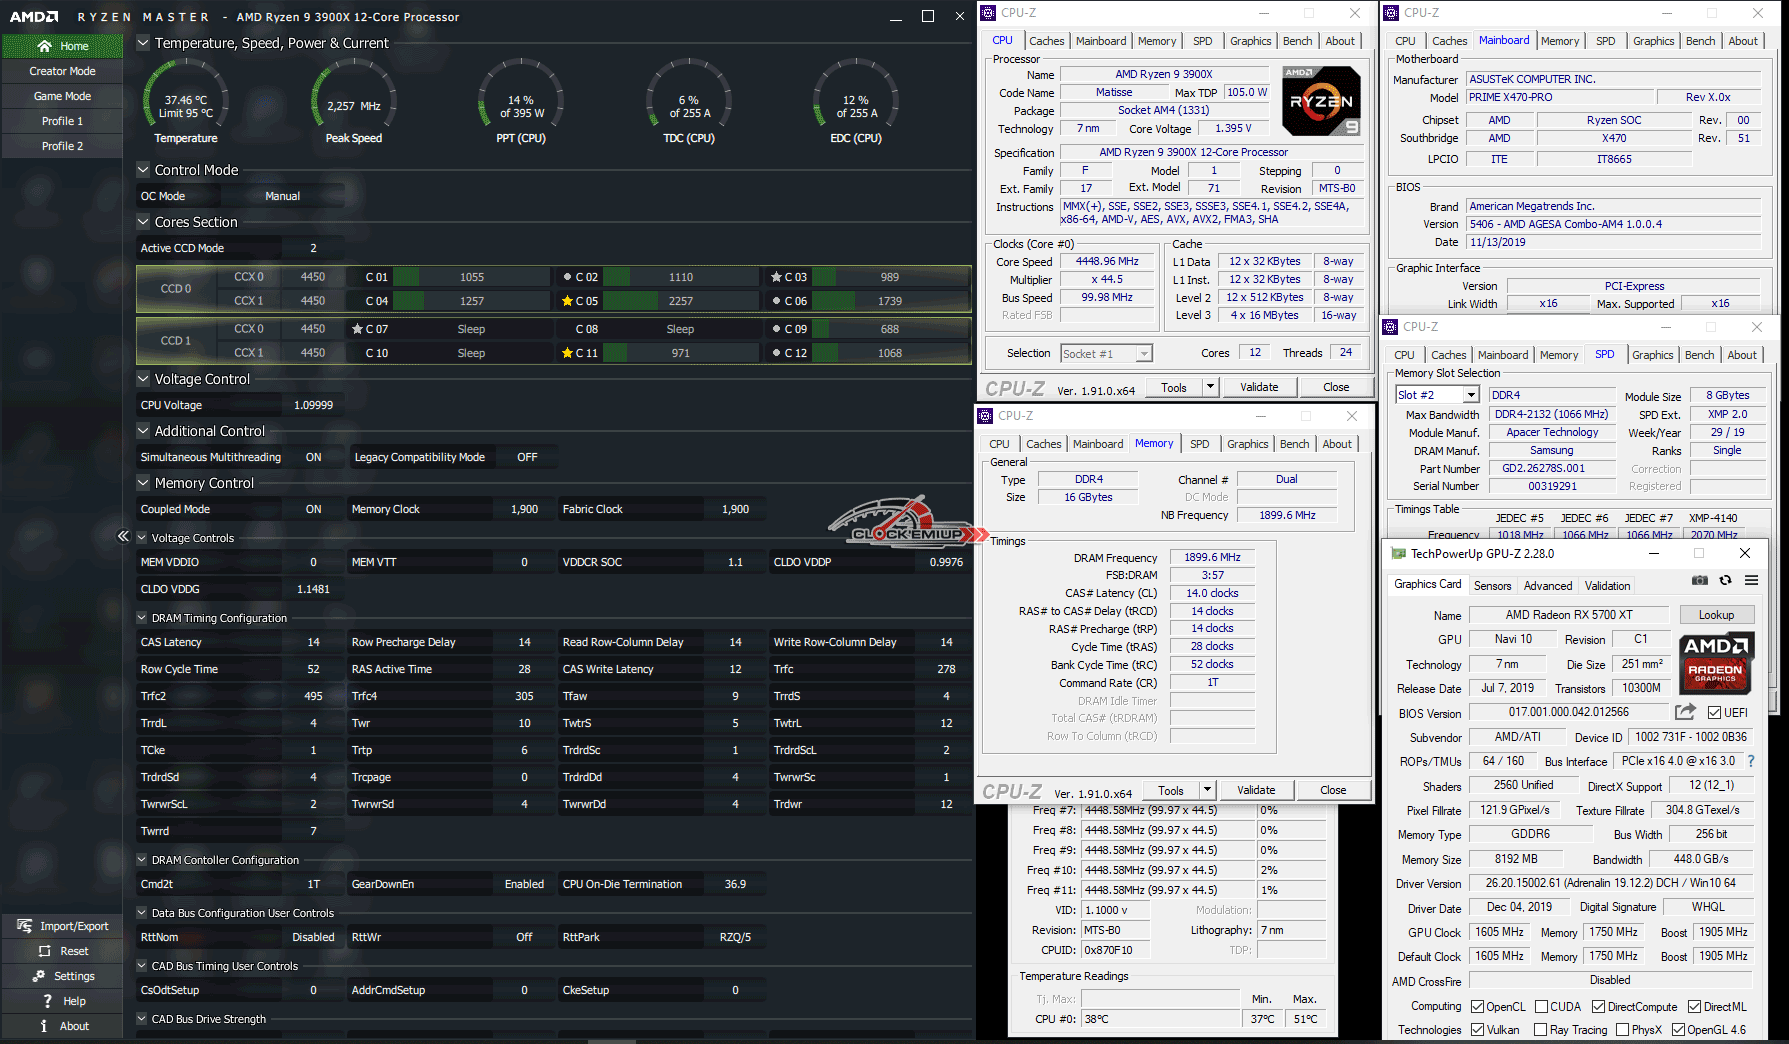Click the Reset icon in Ryzen Master

point(45,951)
